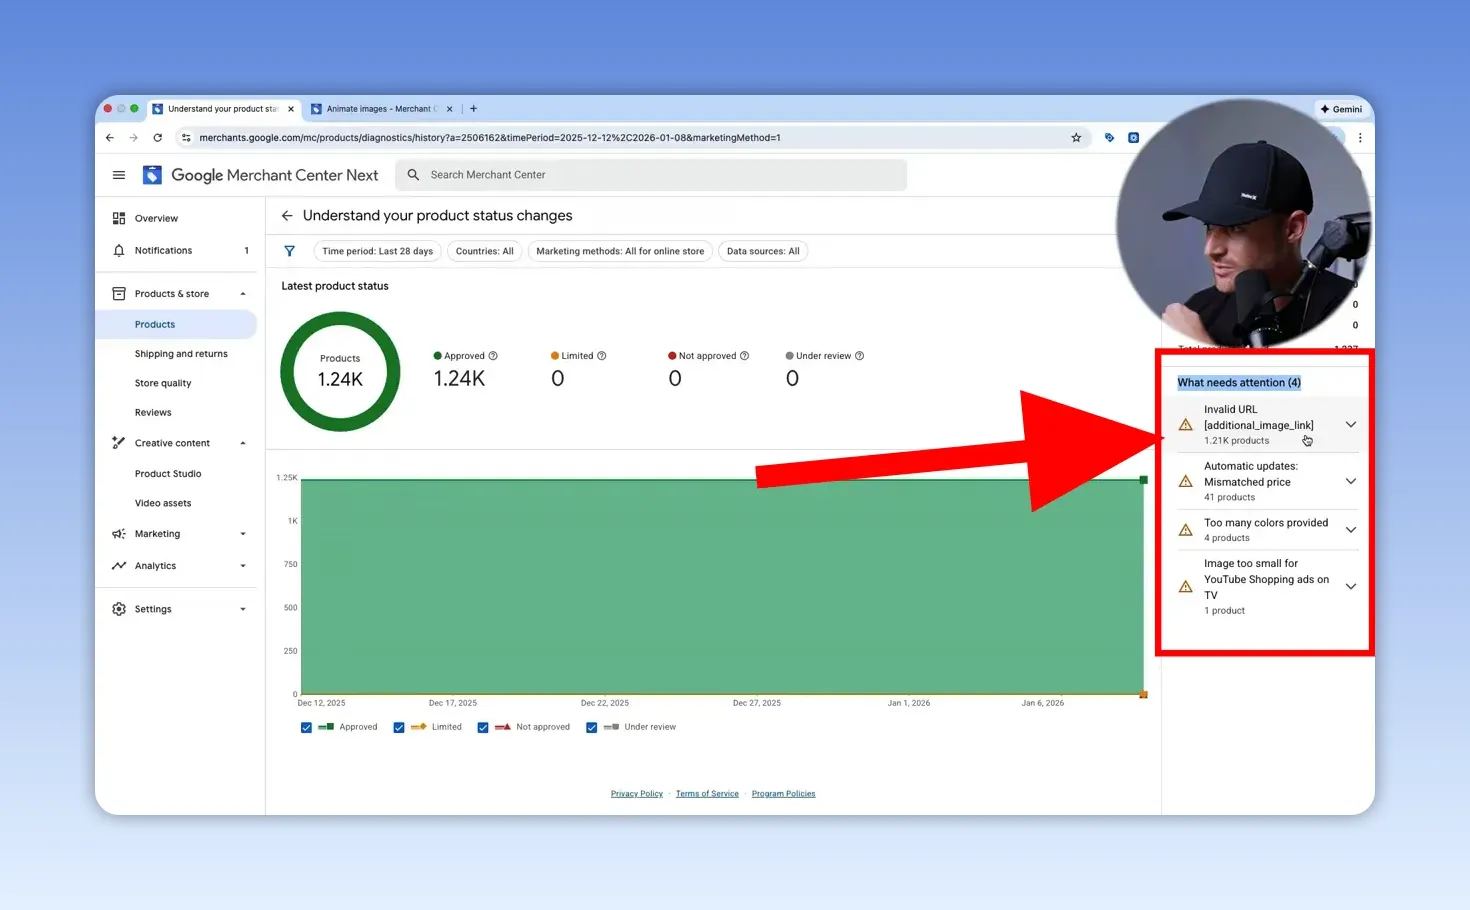Click the Google Merchant Center logo icon
The width and height of the screenshot is (1470, 910).
click(x=152, y=175)
